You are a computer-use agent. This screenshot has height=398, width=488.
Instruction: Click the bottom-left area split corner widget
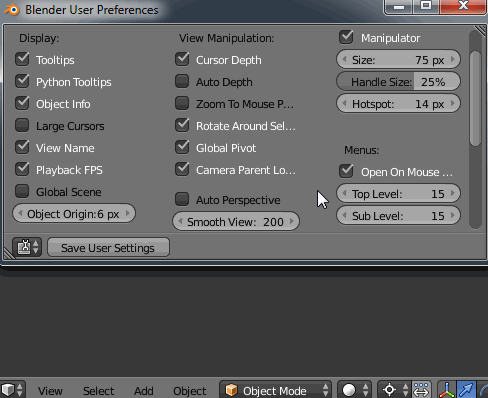point(9,253)
